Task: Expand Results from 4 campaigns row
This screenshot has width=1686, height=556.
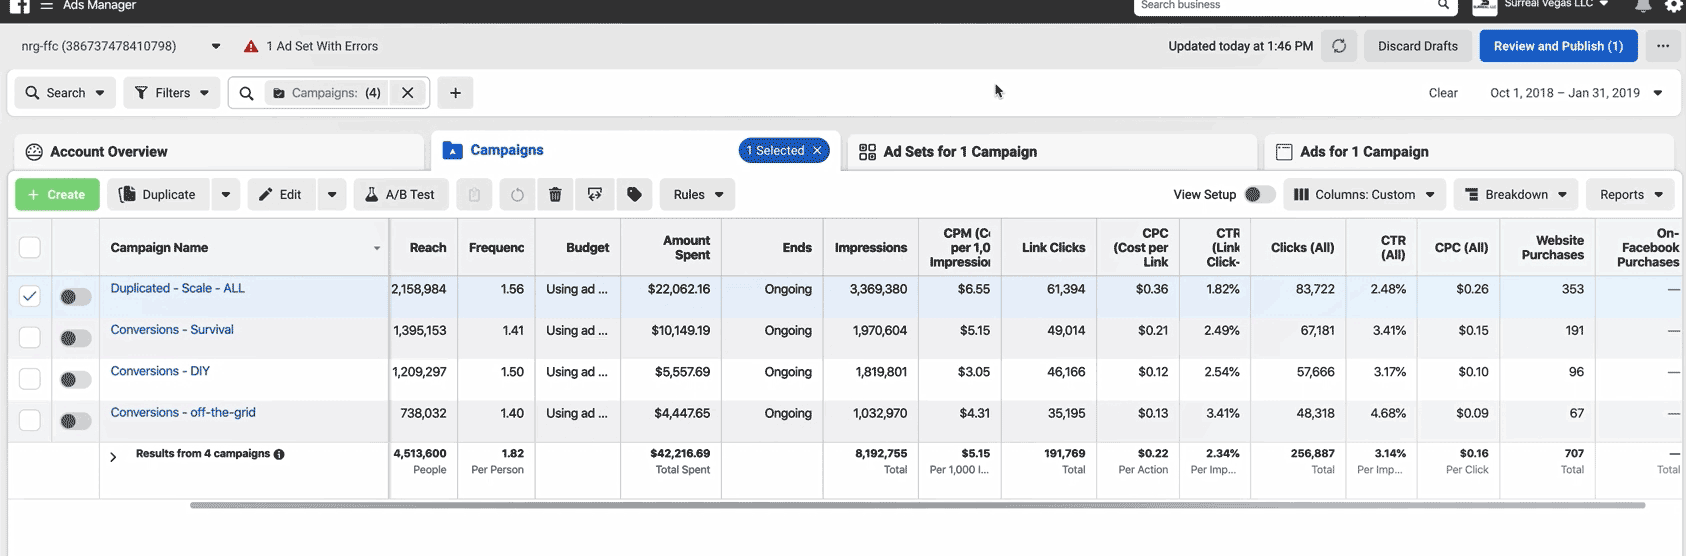Action: tap(113, 456)
